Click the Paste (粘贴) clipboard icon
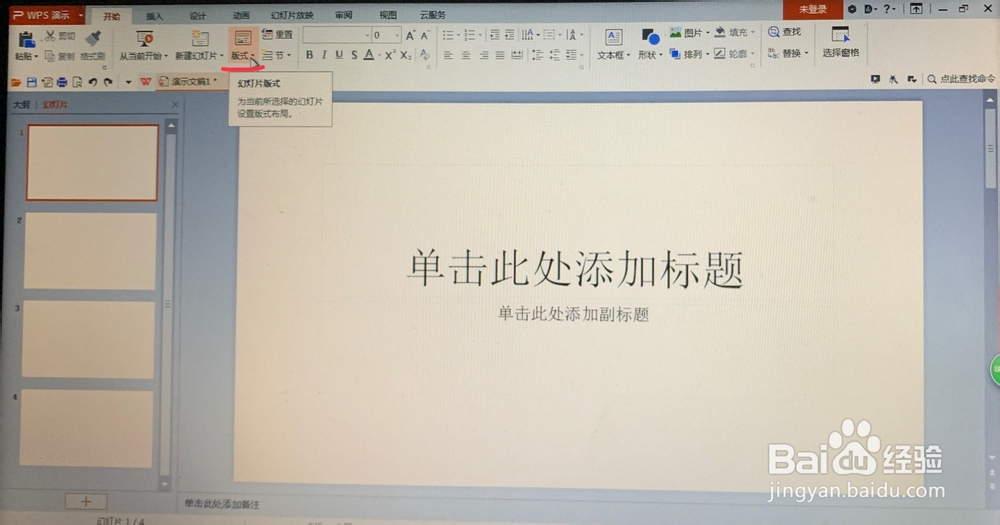Screen dimensions: 1000x525 [x=26, y=40]
